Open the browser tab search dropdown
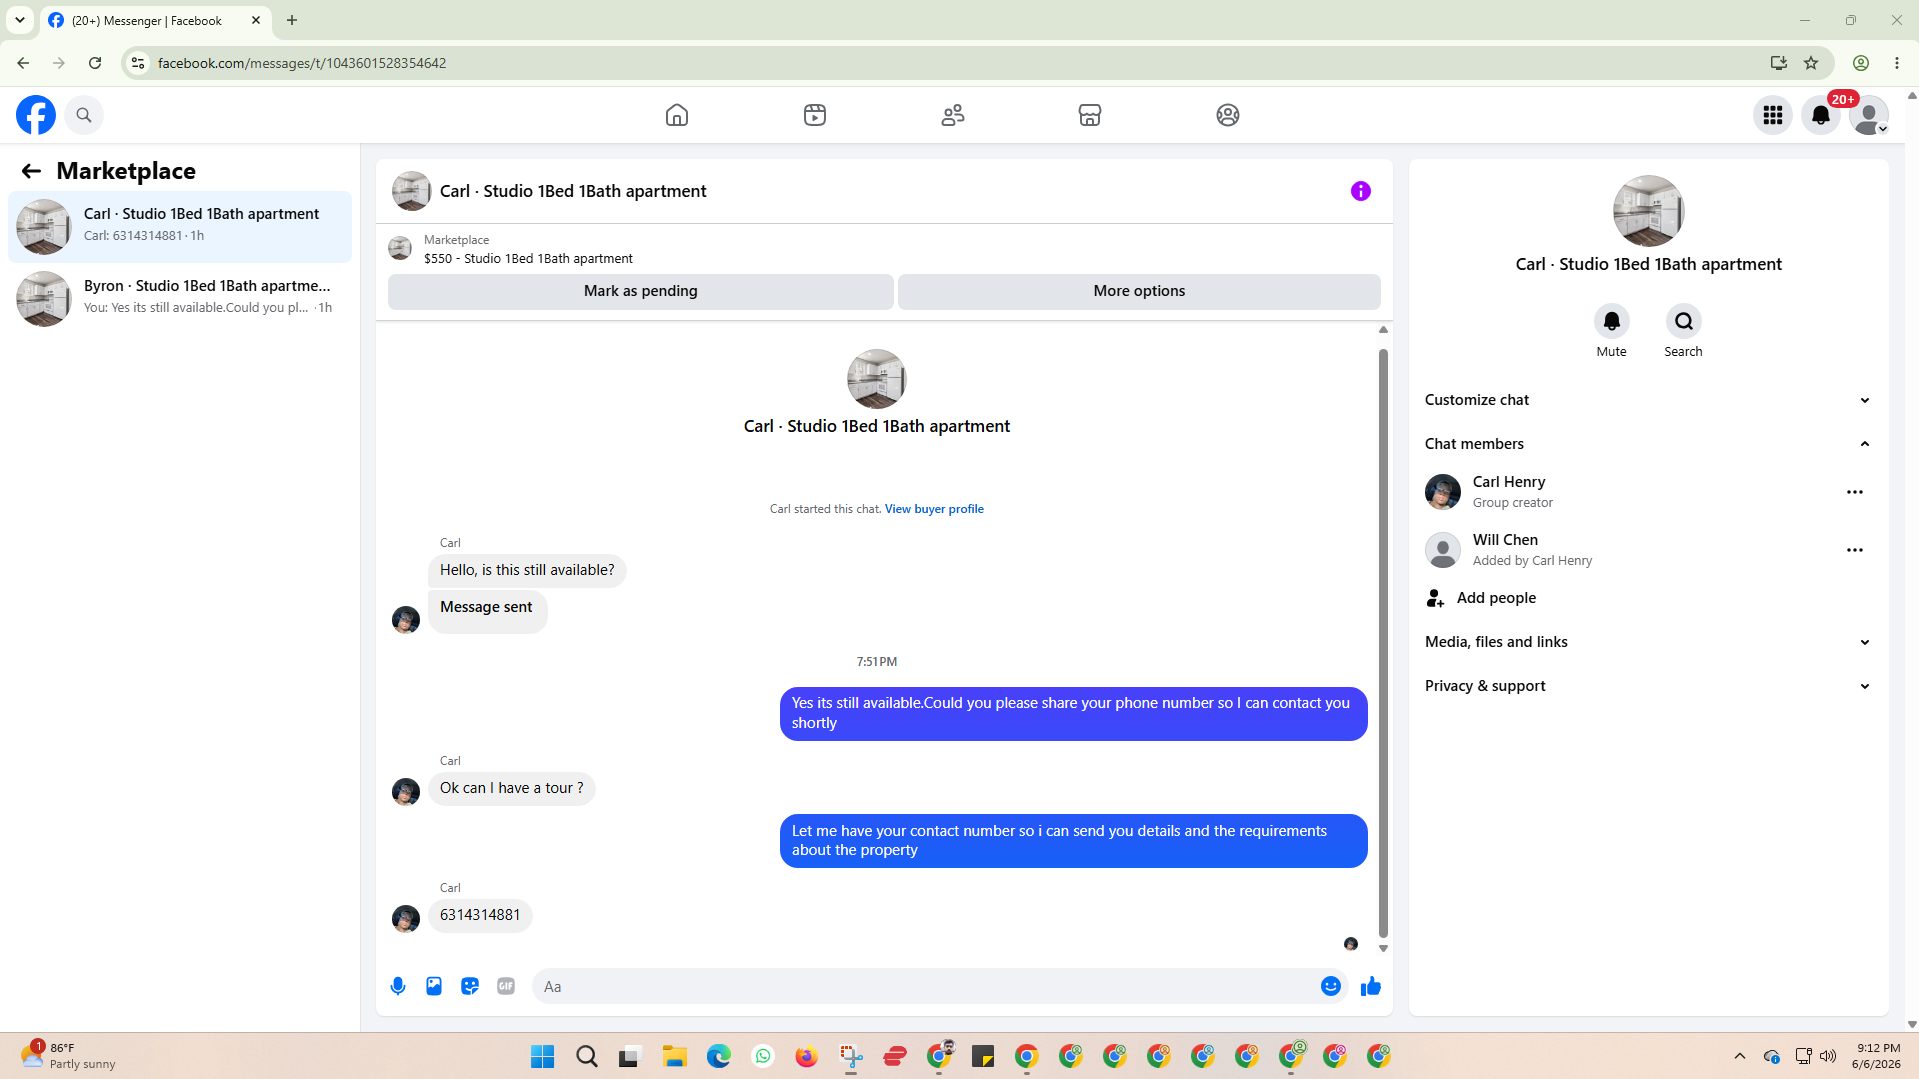 (20, 20)
